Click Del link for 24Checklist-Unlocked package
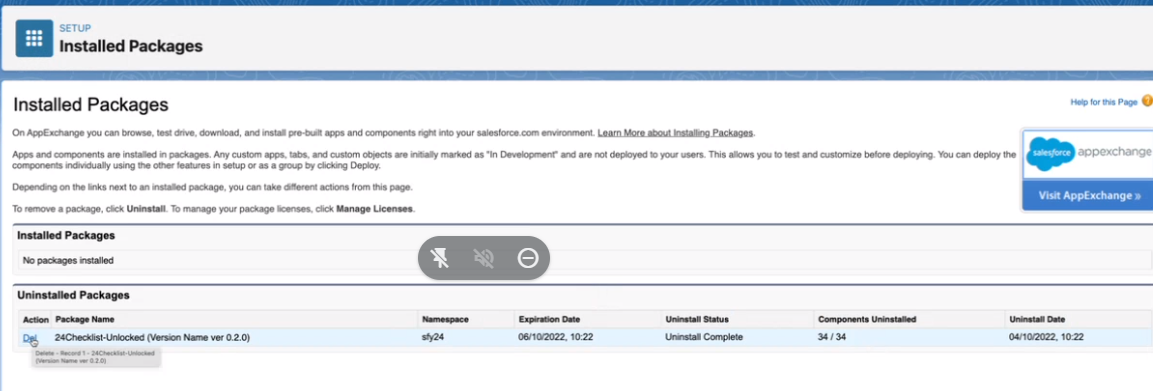1153x391 pixels. pos(29,337)
